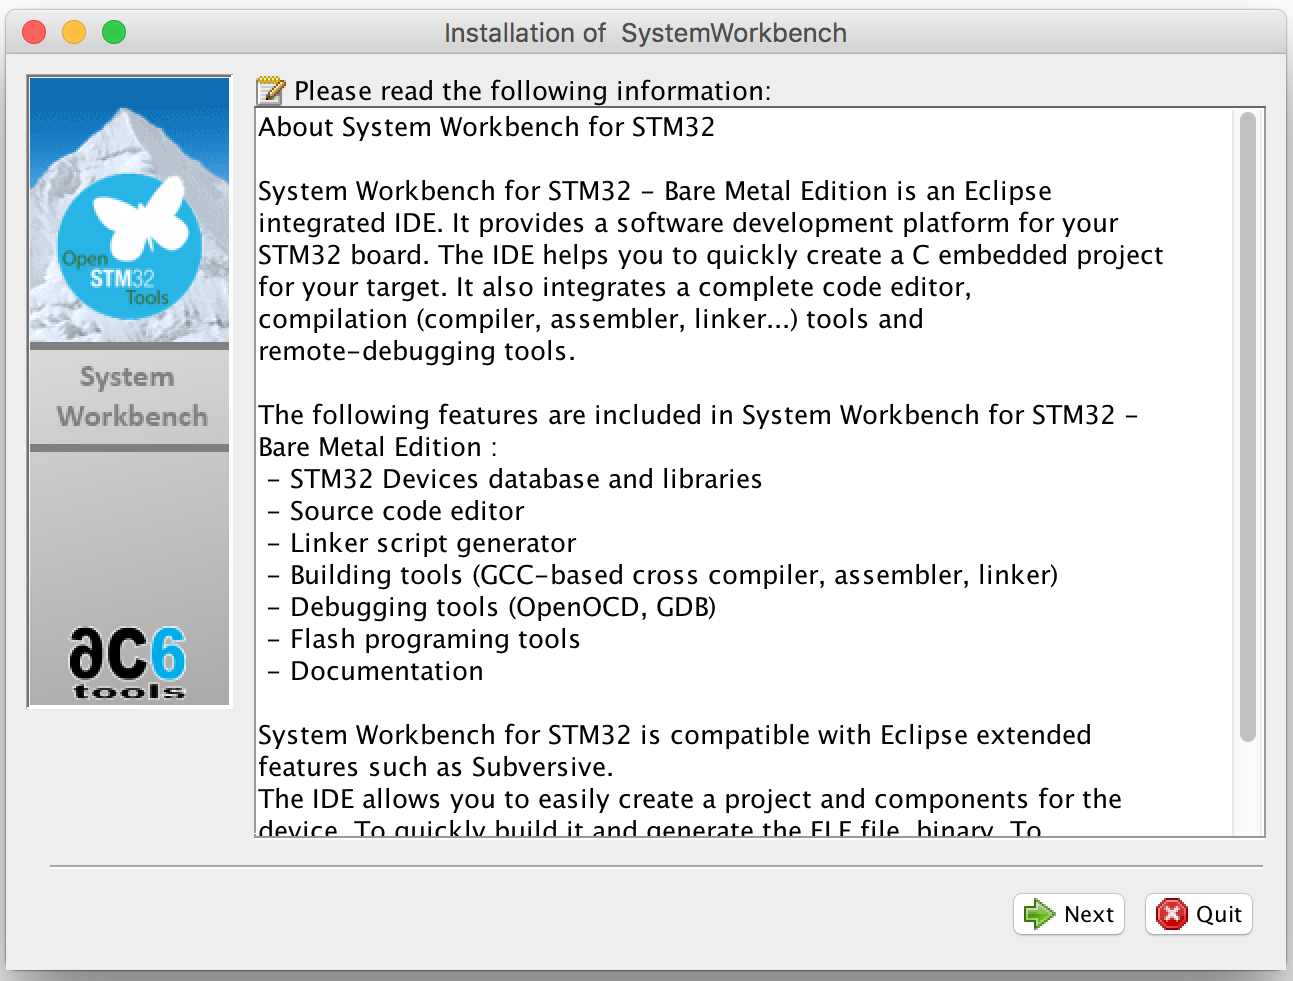Click the OpenSTM32 Tools butterfly logo
The height and width of the screenshot is (981, 1293).
point(130,247)
